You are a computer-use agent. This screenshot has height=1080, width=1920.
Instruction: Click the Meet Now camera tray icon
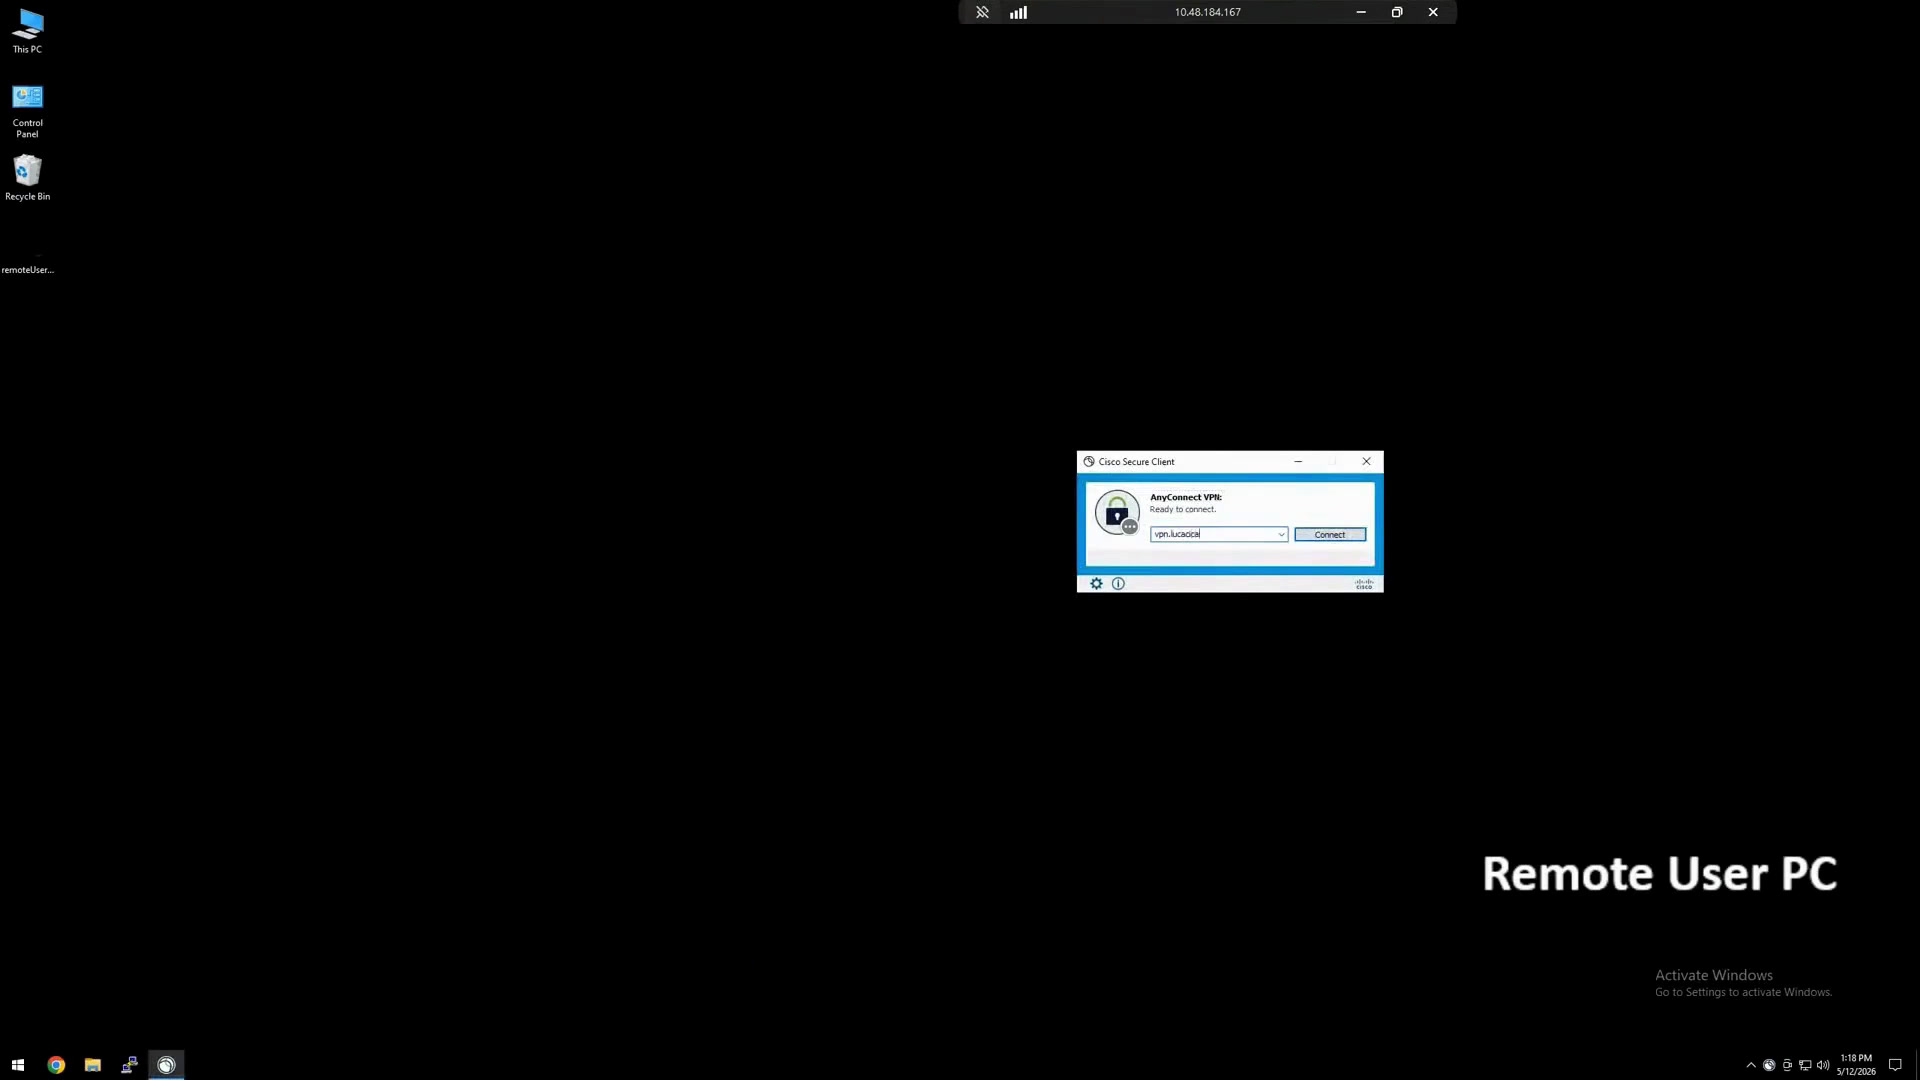(1787, 1065)
